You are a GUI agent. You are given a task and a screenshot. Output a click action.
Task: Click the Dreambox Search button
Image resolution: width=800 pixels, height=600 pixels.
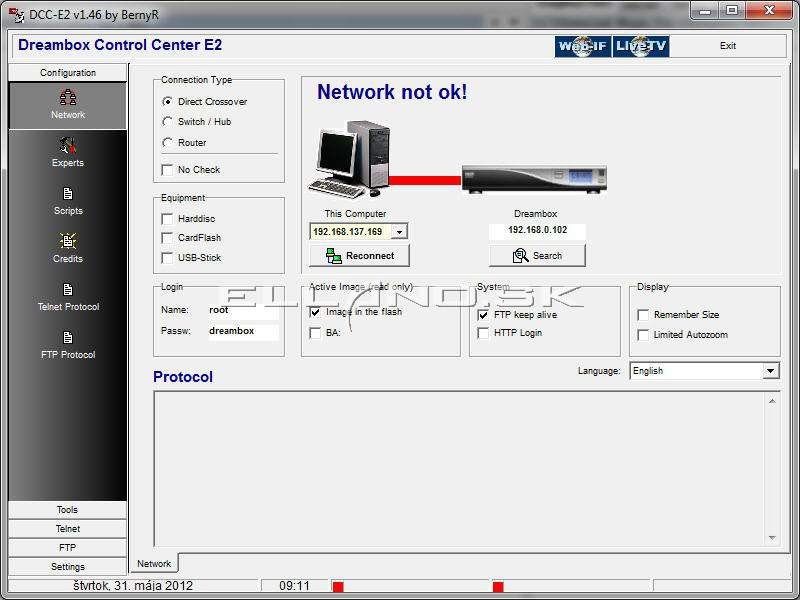point(537,256)
